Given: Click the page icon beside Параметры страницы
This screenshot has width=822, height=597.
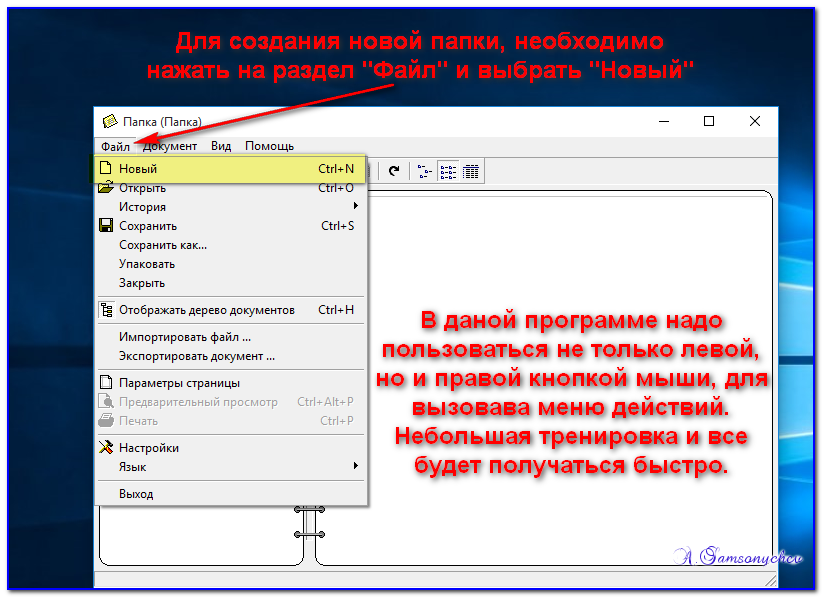Looking at the screenshot, I should (x=106, y=381).
